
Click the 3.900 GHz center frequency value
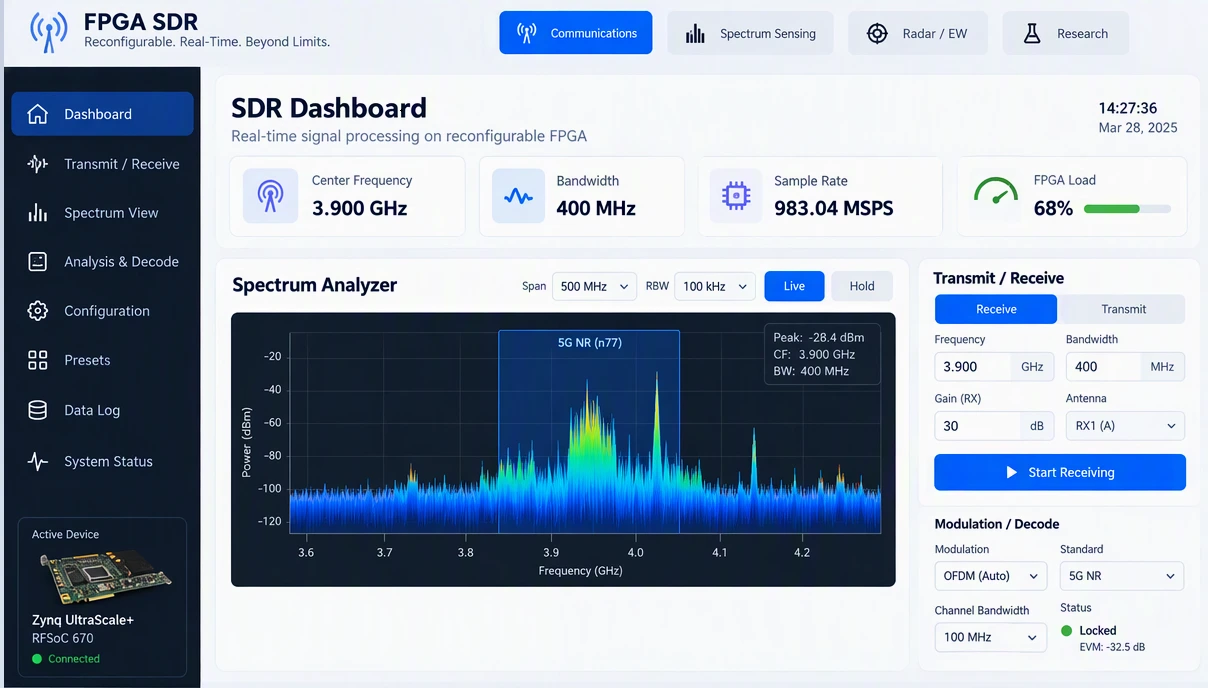(359, 209)
